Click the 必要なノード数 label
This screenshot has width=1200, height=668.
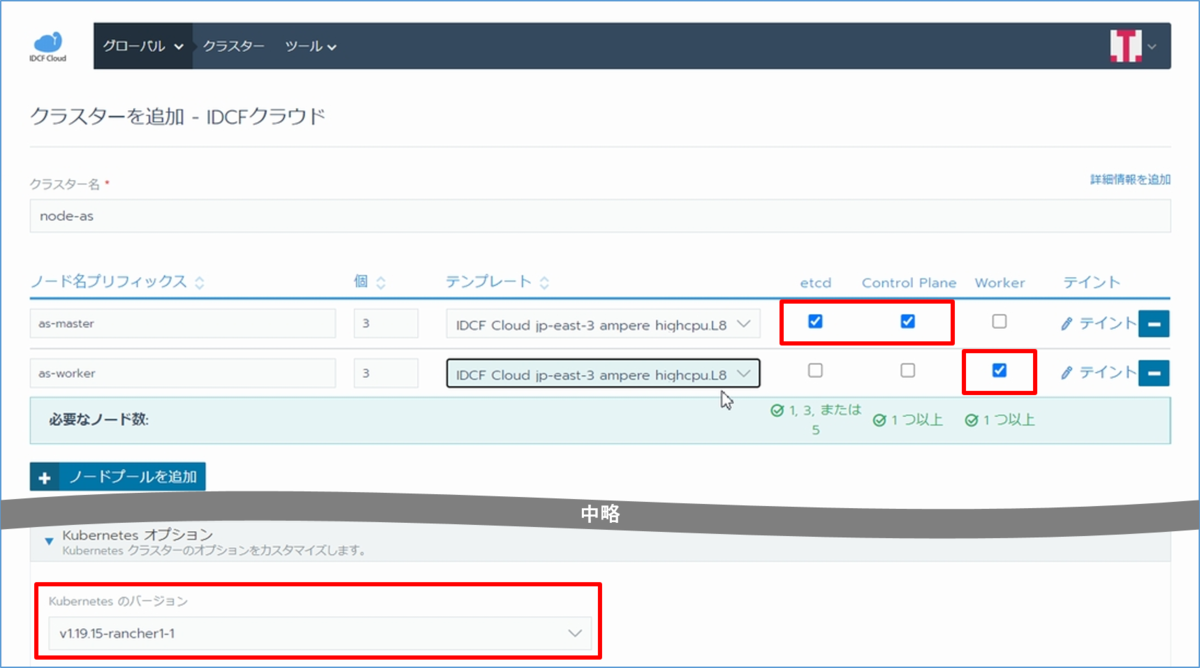tap(99, 420)
